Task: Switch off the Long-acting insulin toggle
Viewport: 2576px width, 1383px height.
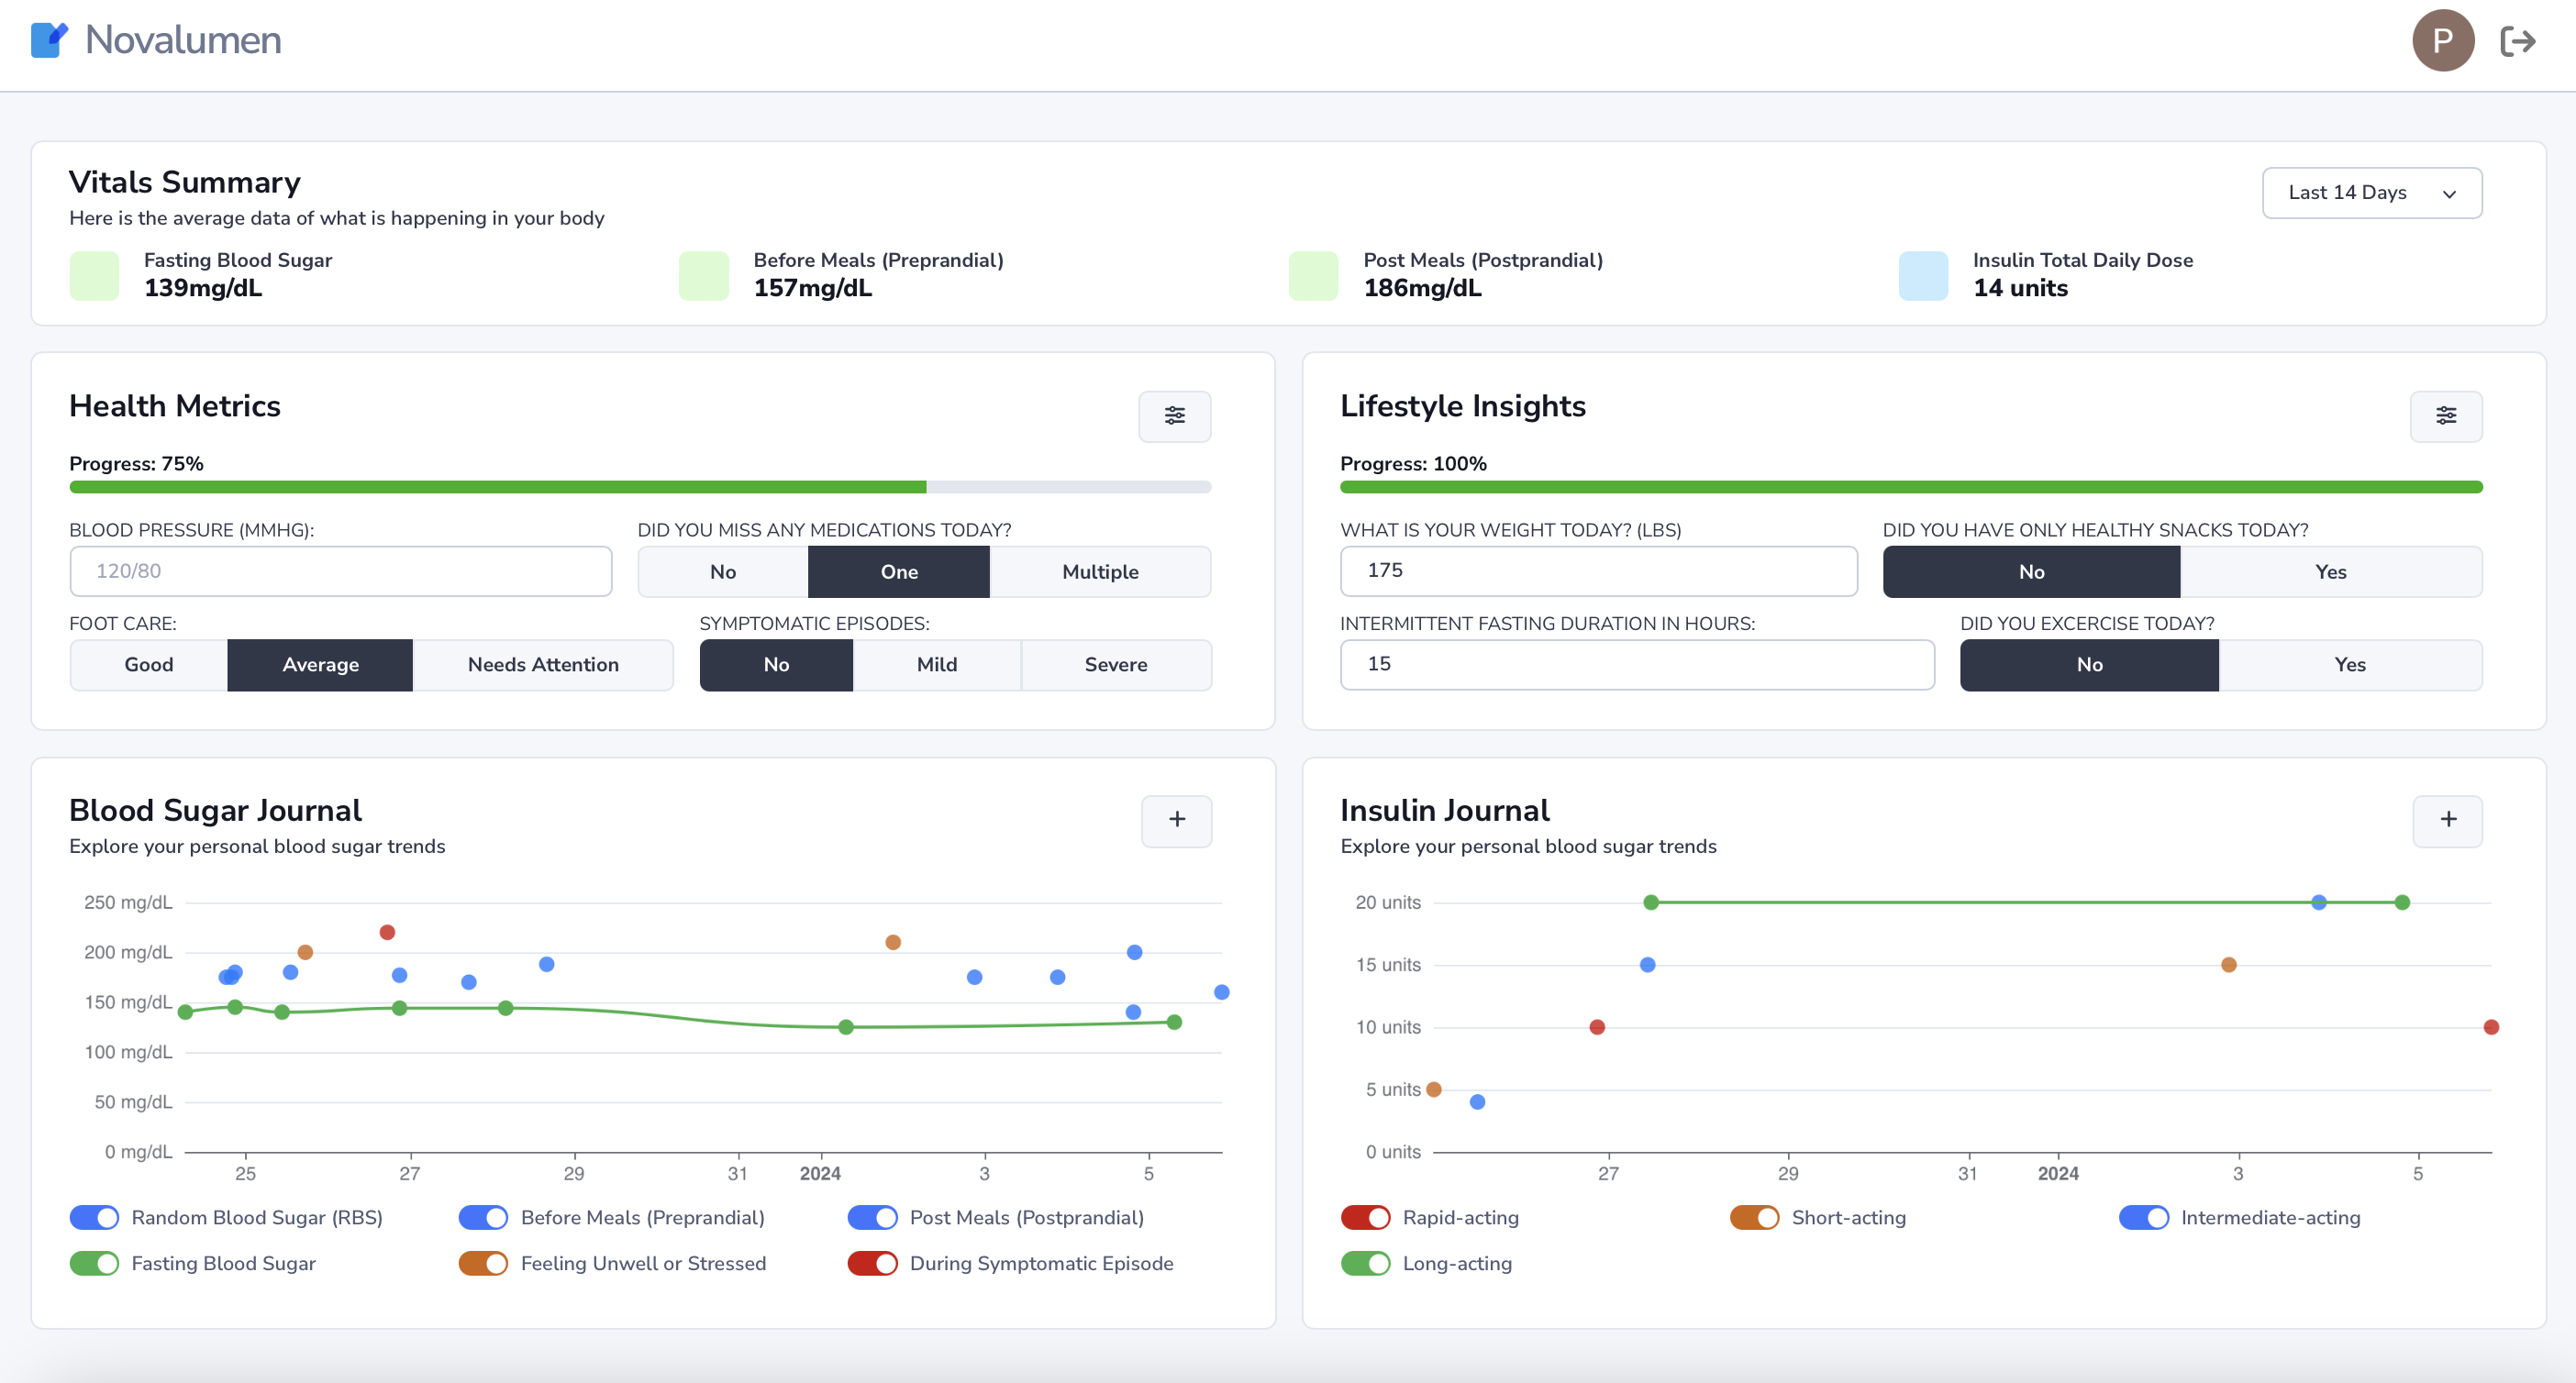Action: coord(1365,1263)
